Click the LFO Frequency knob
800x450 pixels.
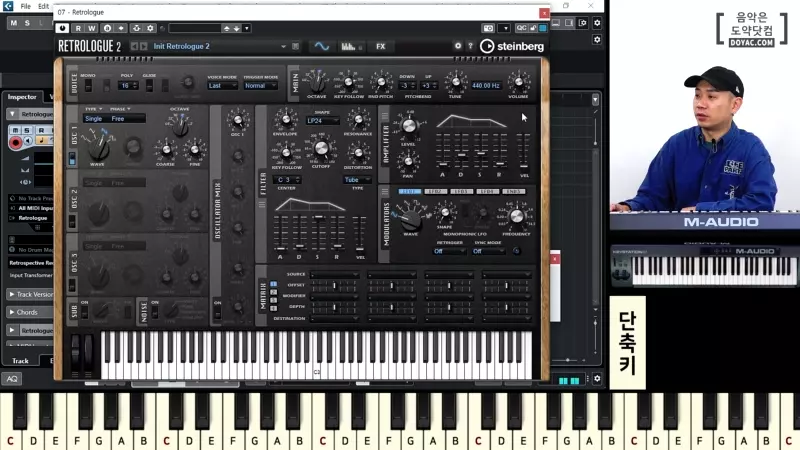516,216
